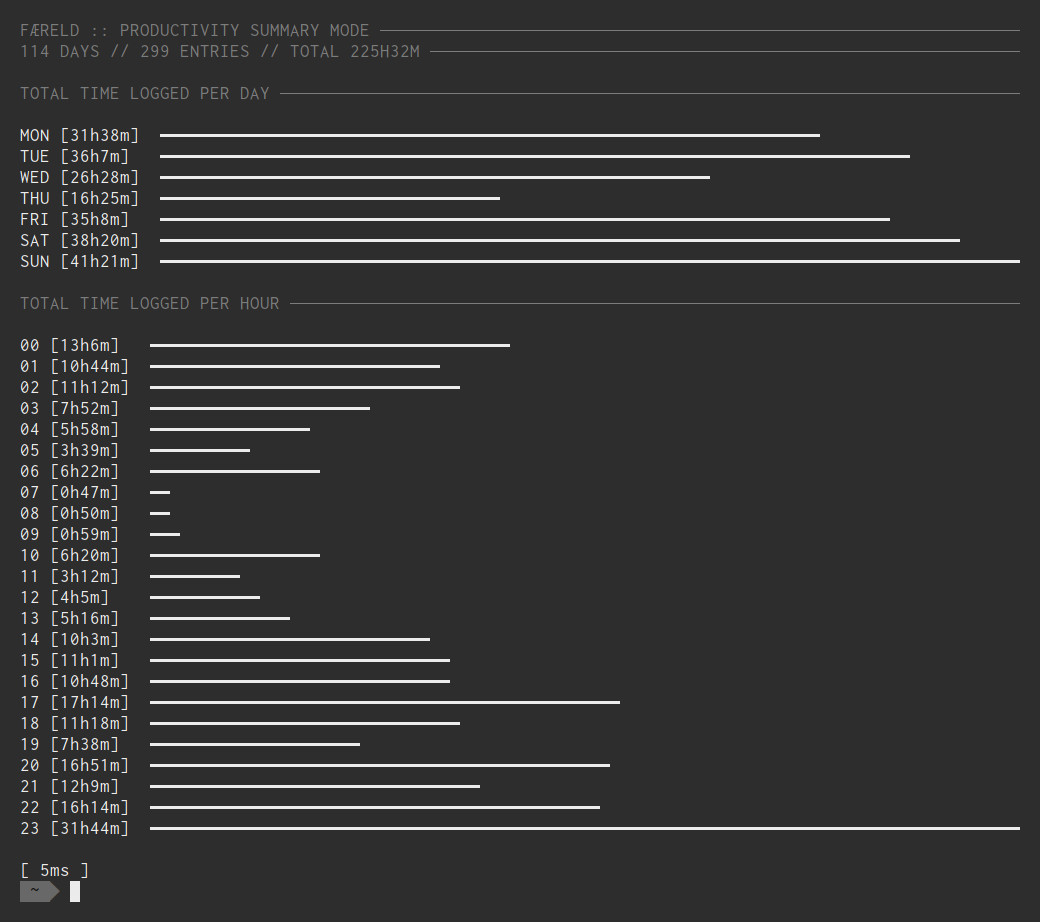
Task: Click the 03 [7h52m] hour label
Action: point(70,409)
